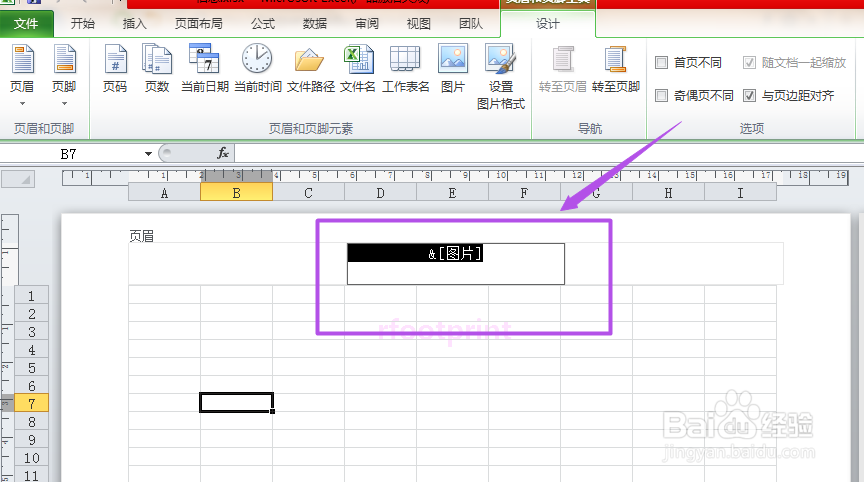Click the center header box with &[图片]
864x482 pixels.
[456, 264]
